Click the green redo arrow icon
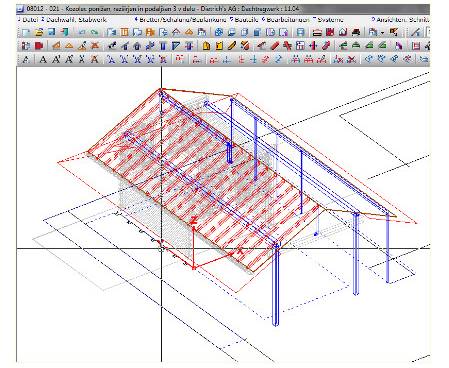The image size is (449, 368). 95,32
